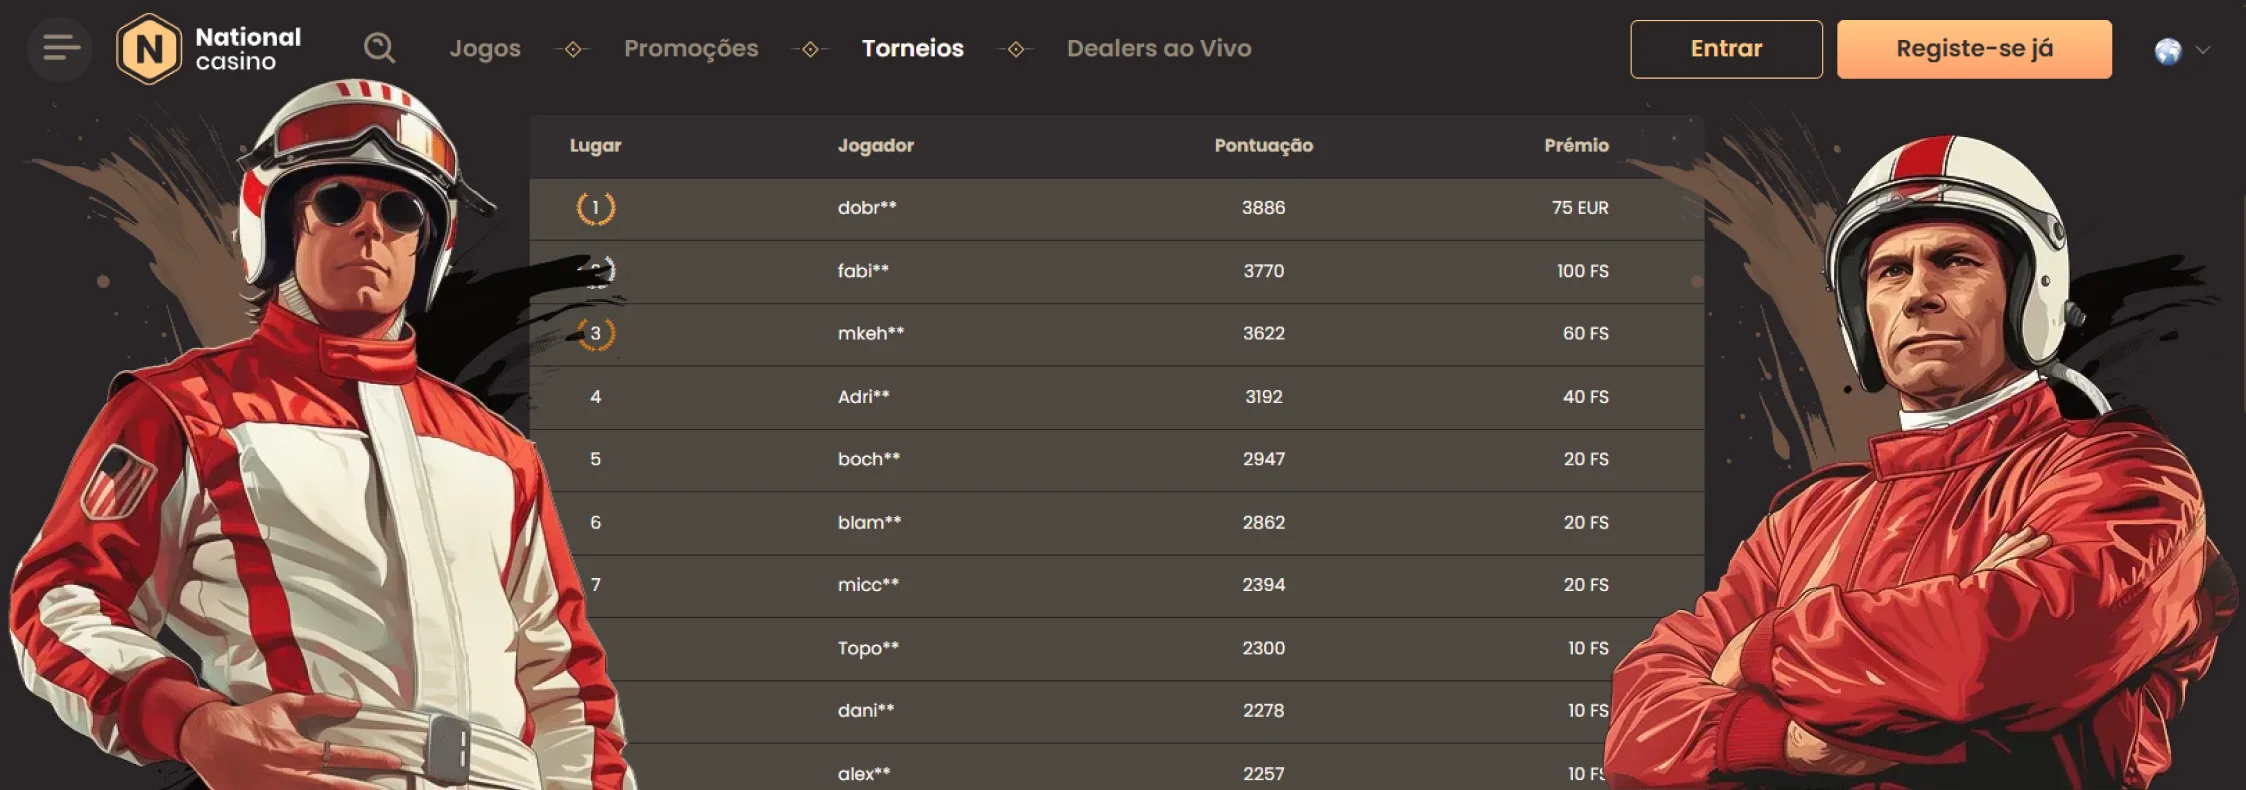2246x790 pixels.
Task: Click the third place laurel badge
Action: coord(596,333)
